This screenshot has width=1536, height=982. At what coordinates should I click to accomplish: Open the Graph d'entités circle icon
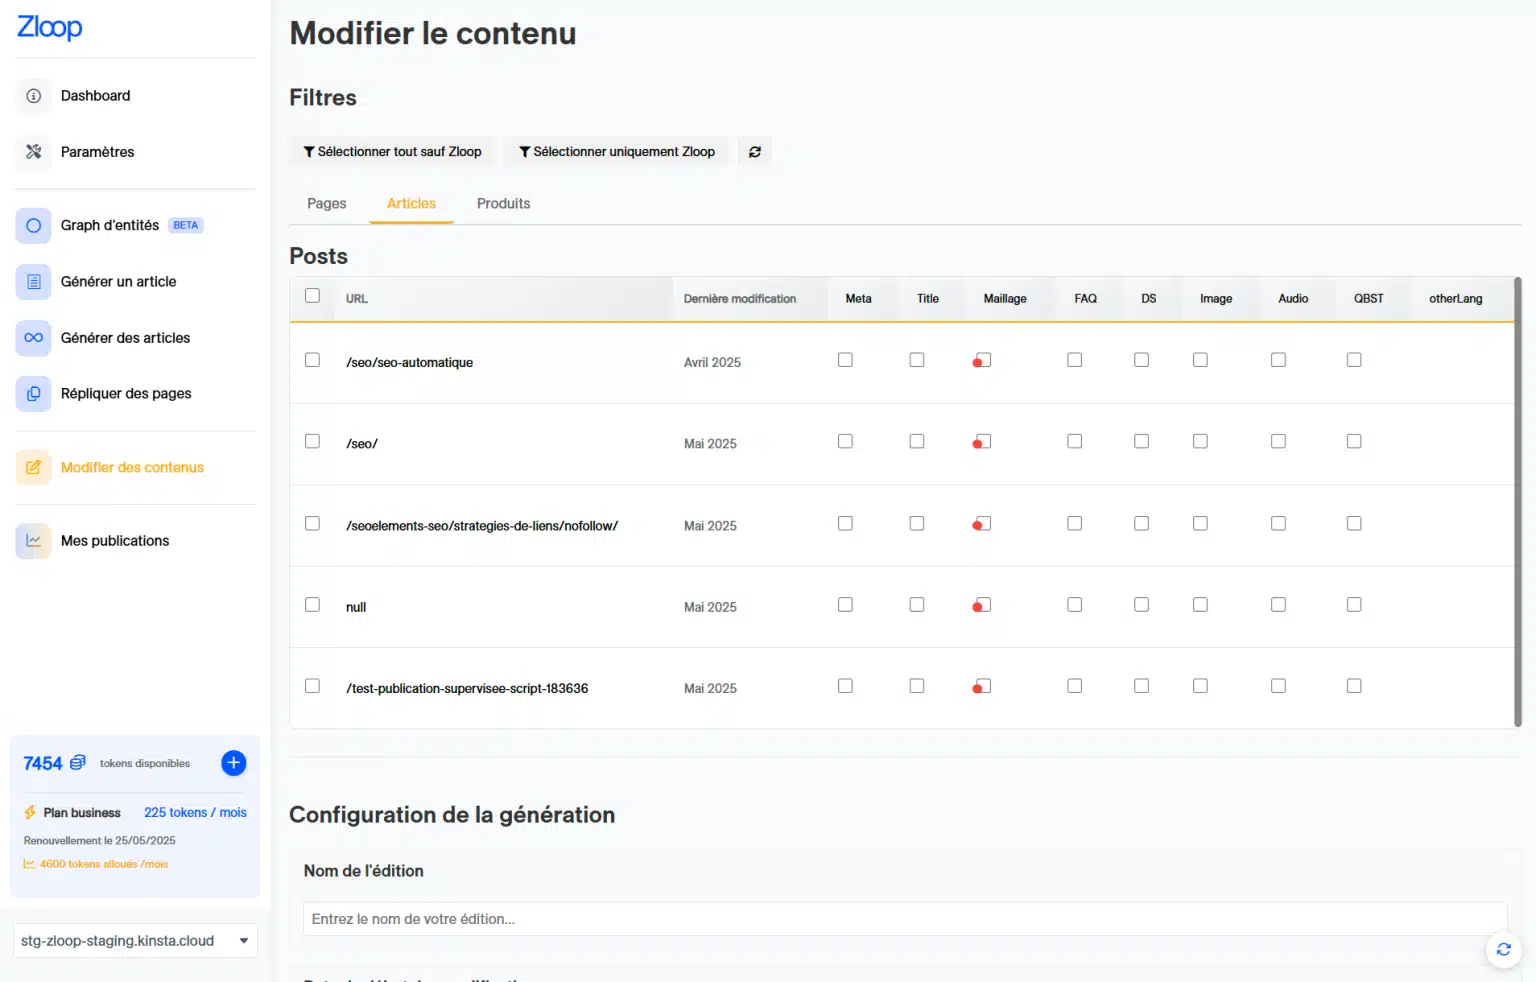click(33, 225)
